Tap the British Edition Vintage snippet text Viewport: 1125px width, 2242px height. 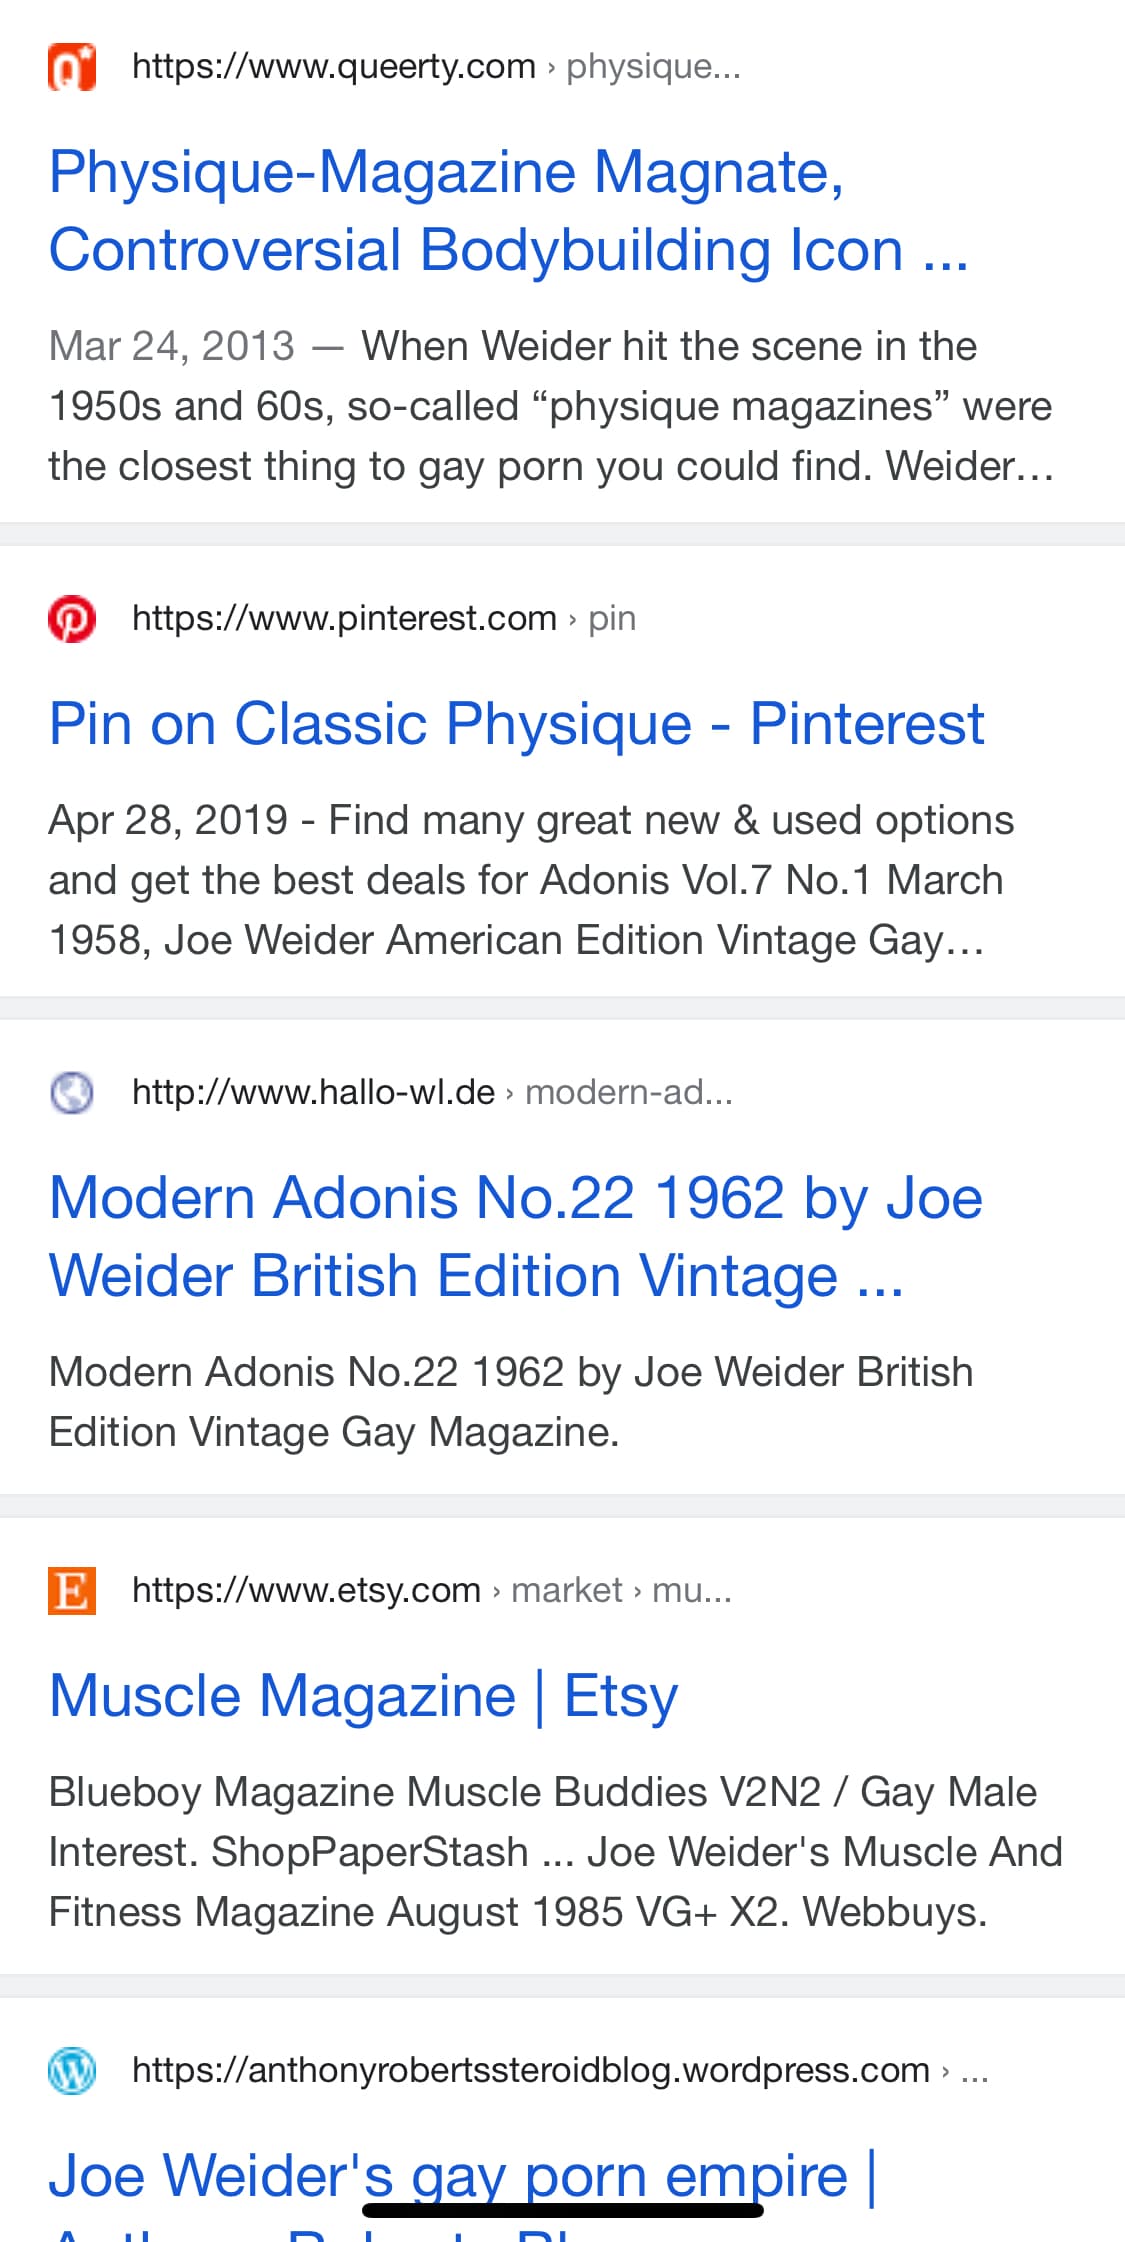pos(510,1402)
